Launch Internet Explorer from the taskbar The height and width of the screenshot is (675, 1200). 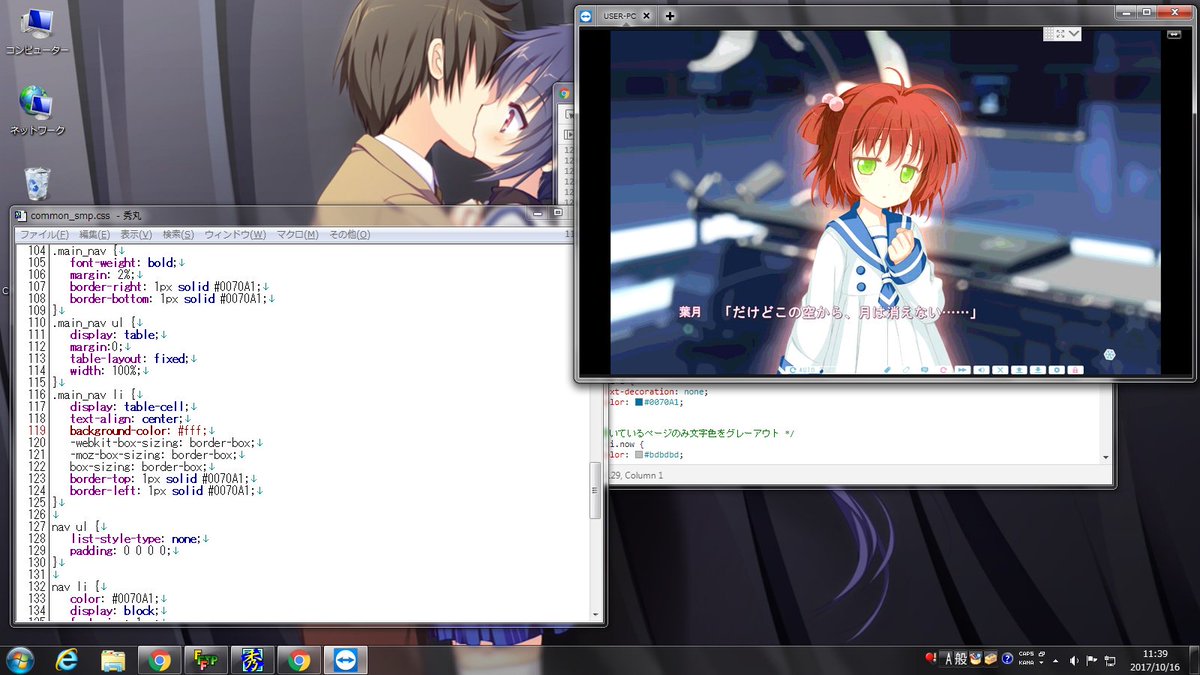tap(68, 660)
